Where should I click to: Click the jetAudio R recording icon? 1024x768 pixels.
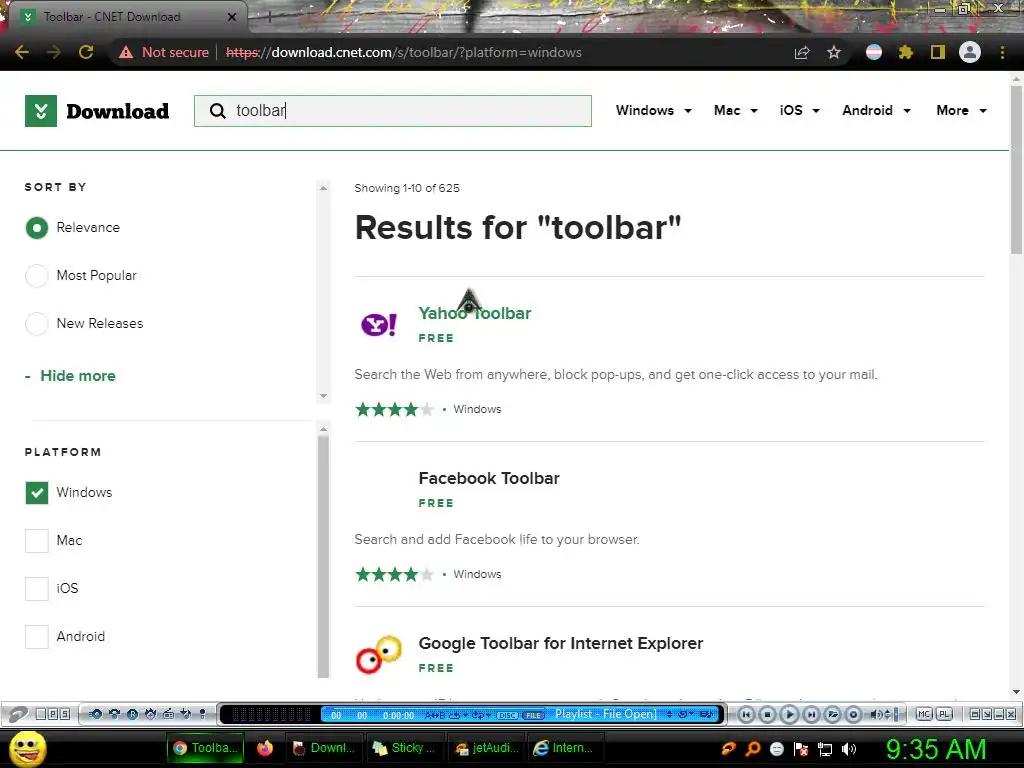tap(133, 714)
